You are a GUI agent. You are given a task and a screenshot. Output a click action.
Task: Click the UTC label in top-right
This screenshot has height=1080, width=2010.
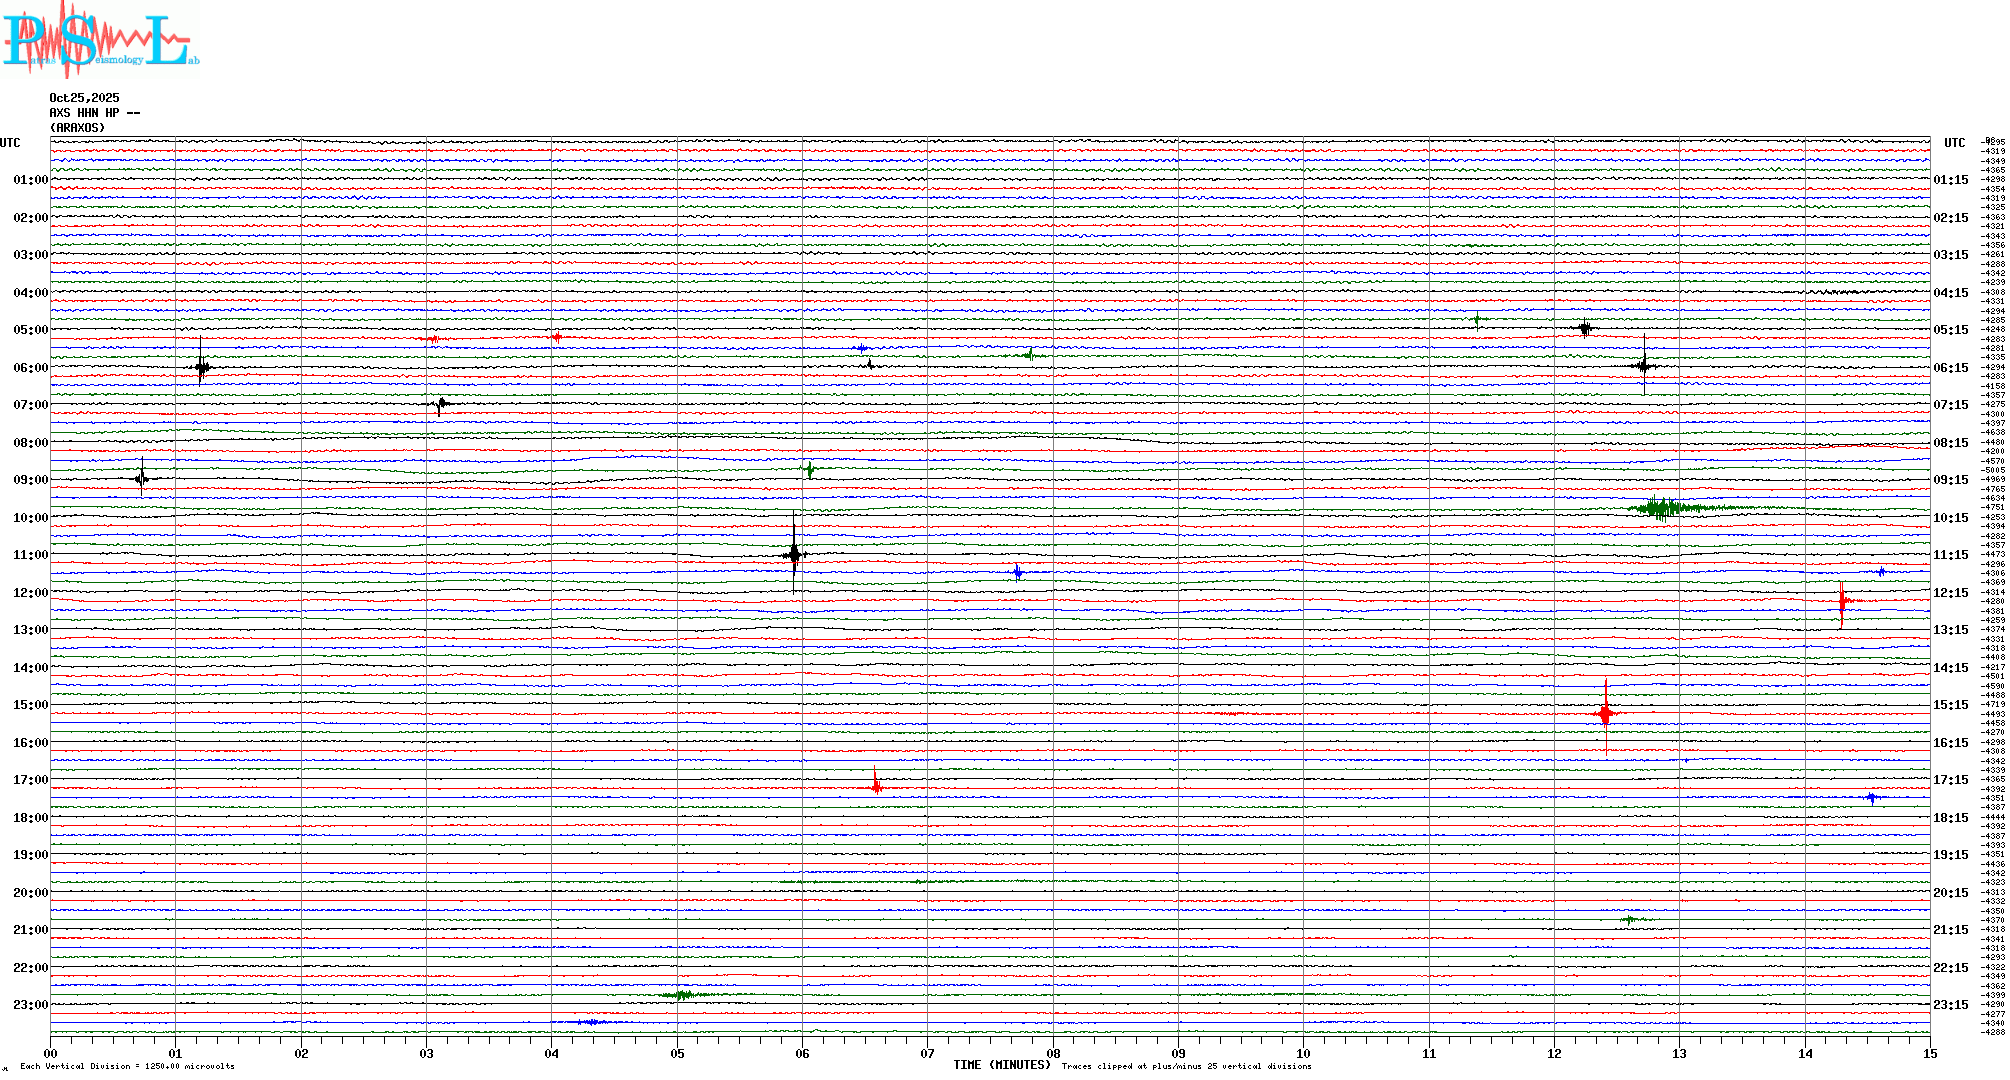click(1954, 143)
